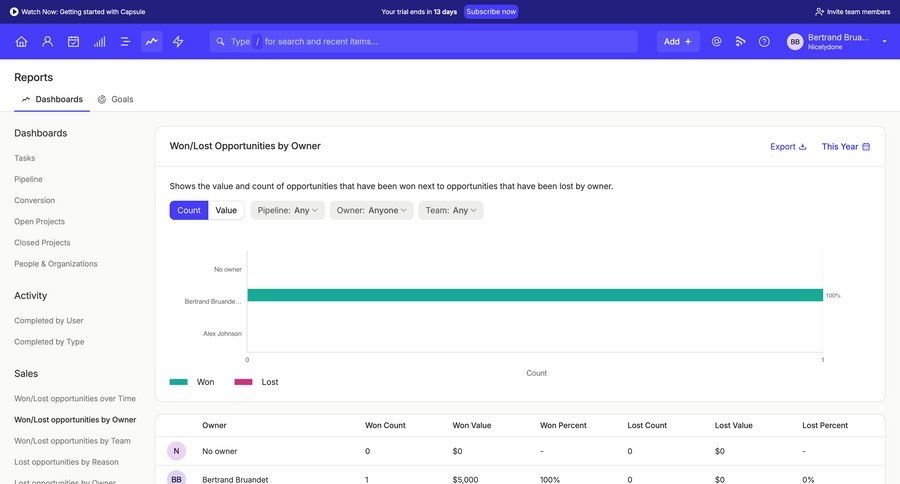Click the Subscribe now button

(491, 12)
